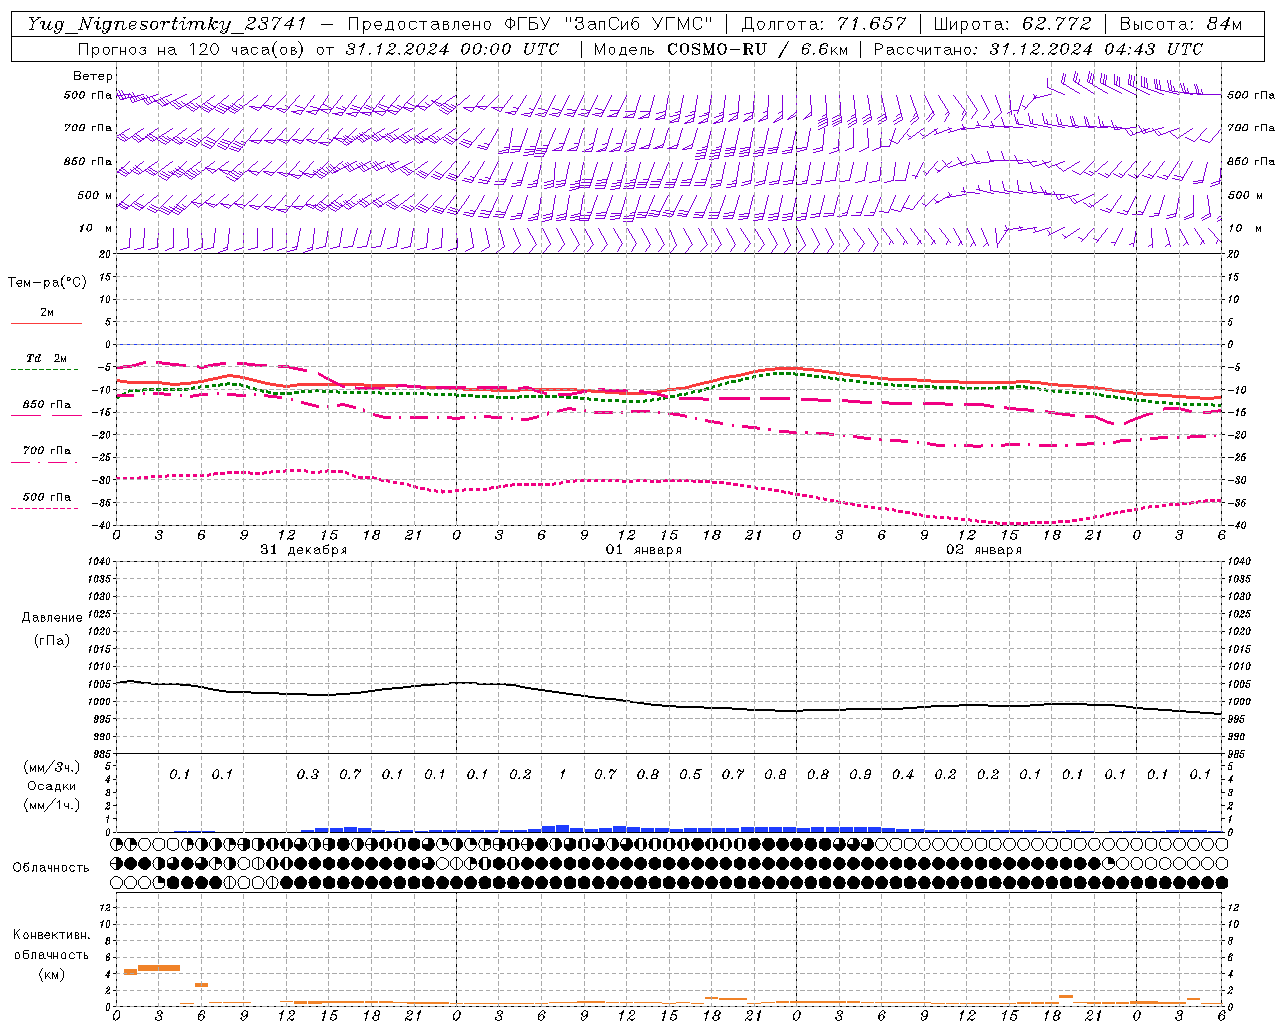
Task: Click the model label COSMO-RU / 6.6км
Action: 759,49
